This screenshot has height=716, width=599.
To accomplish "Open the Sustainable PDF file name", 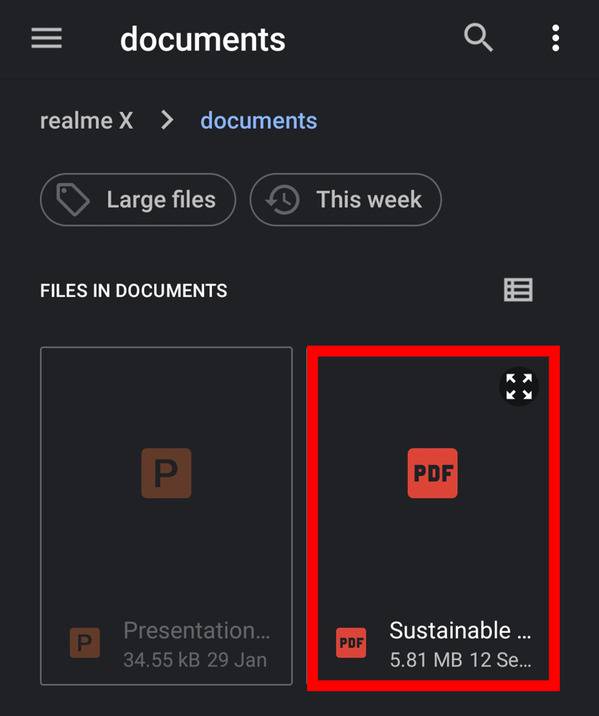I will (460, 631).
